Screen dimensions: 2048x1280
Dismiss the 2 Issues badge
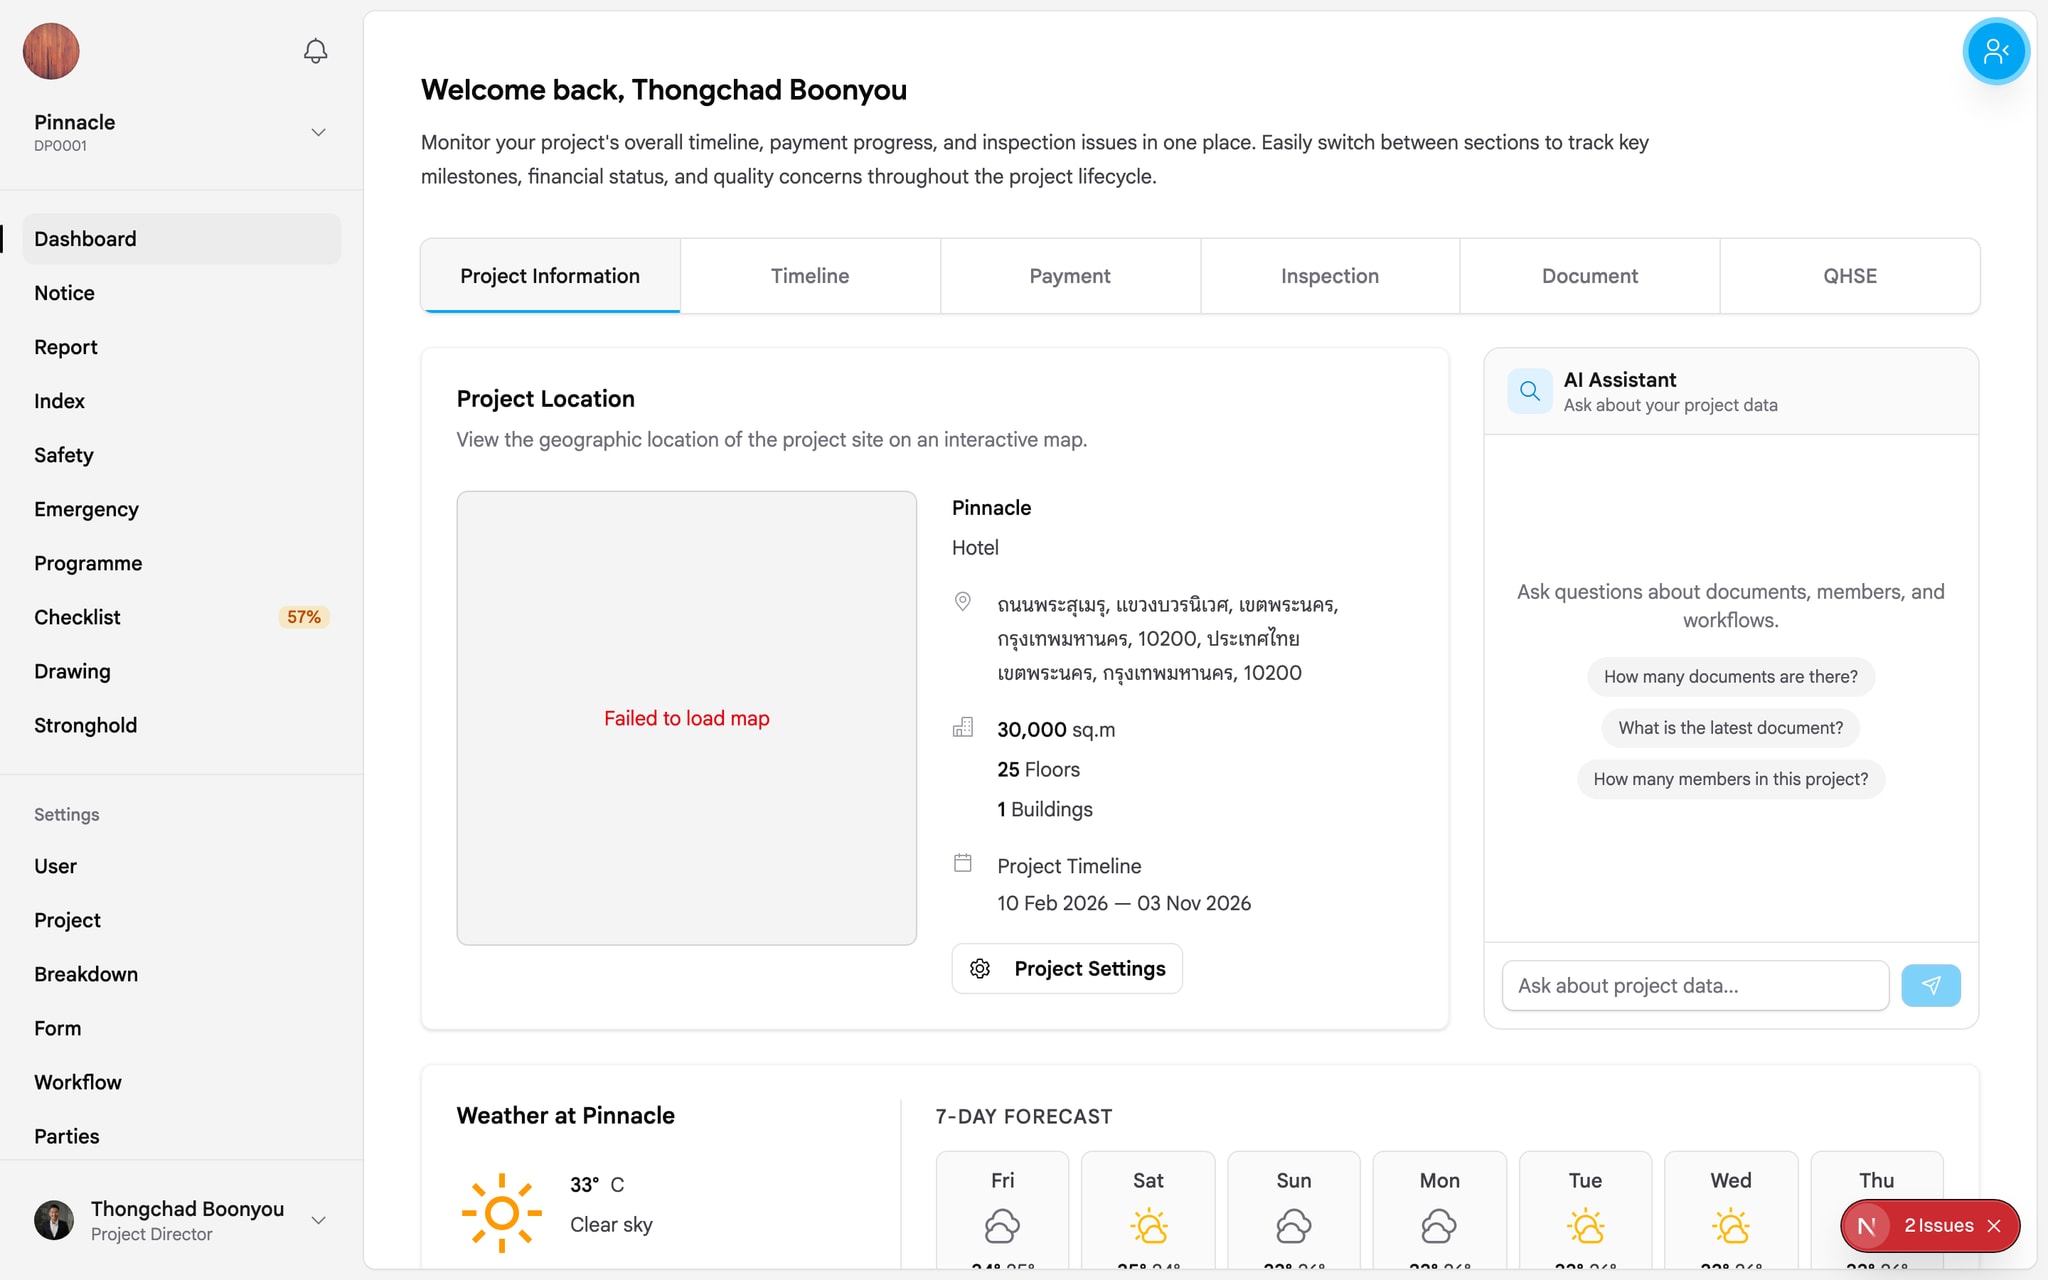1994,1226
